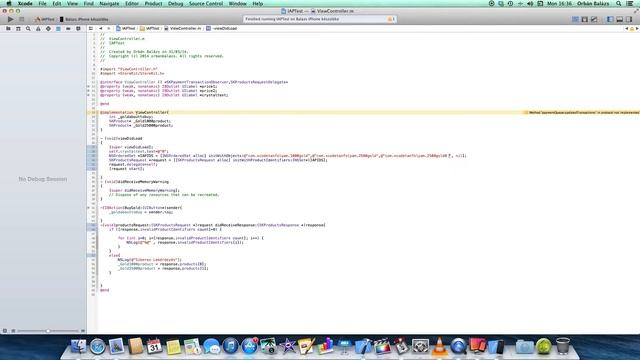Enter full screen mode for Xcode window
Screen dimensions: 640x360
[x=636, y=11]
